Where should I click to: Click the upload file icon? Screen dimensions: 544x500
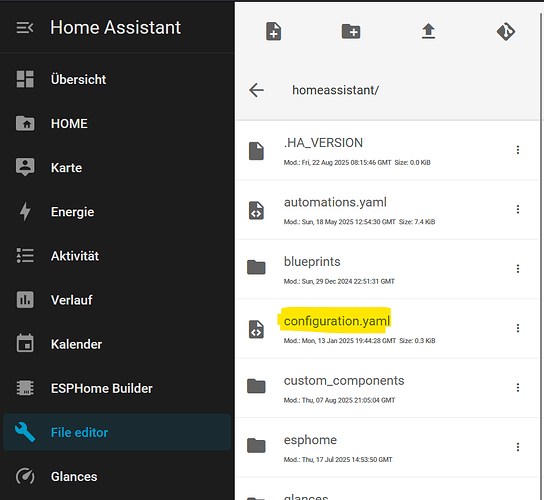428,31
